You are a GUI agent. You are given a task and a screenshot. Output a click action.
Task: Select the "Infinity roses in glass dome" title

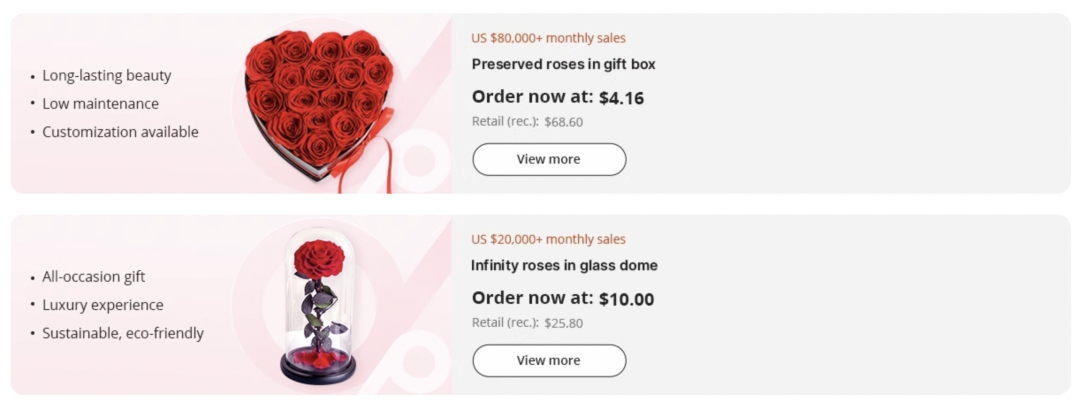pos(564,266)
